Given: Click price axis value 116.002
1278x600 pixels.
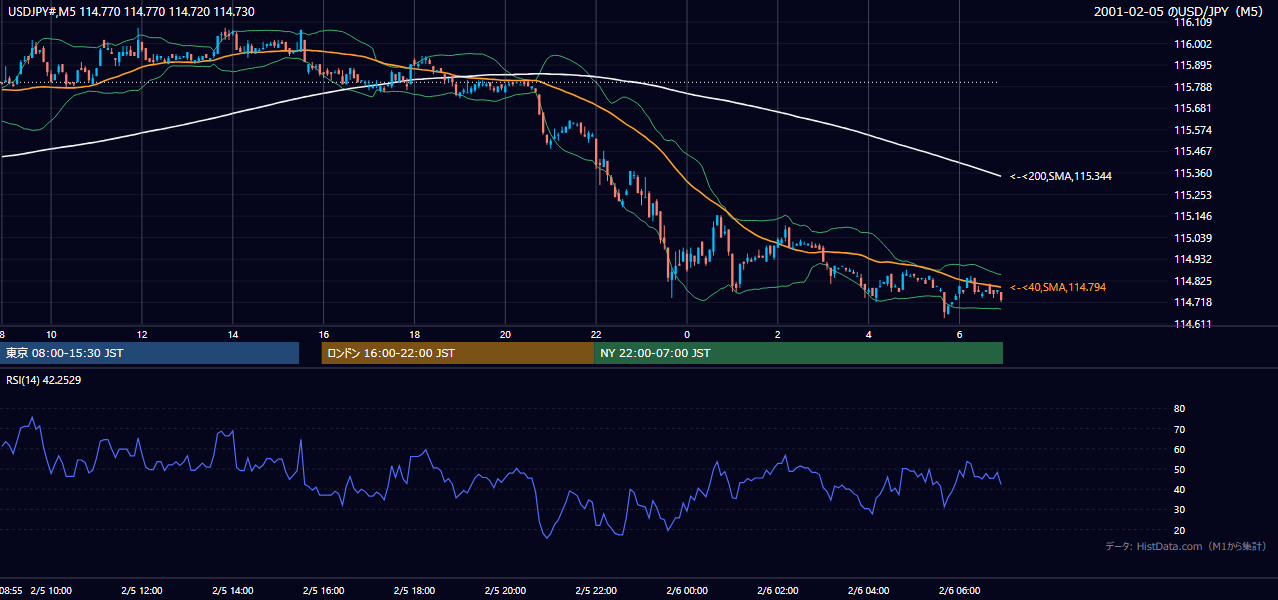Looking at the screenshot, I should [1195, 44].
